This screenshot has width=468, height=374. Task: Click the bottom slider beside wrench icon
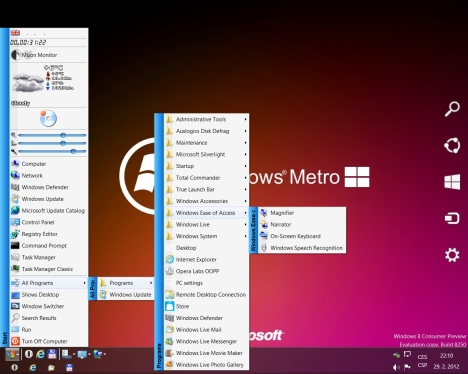[52, 151]
